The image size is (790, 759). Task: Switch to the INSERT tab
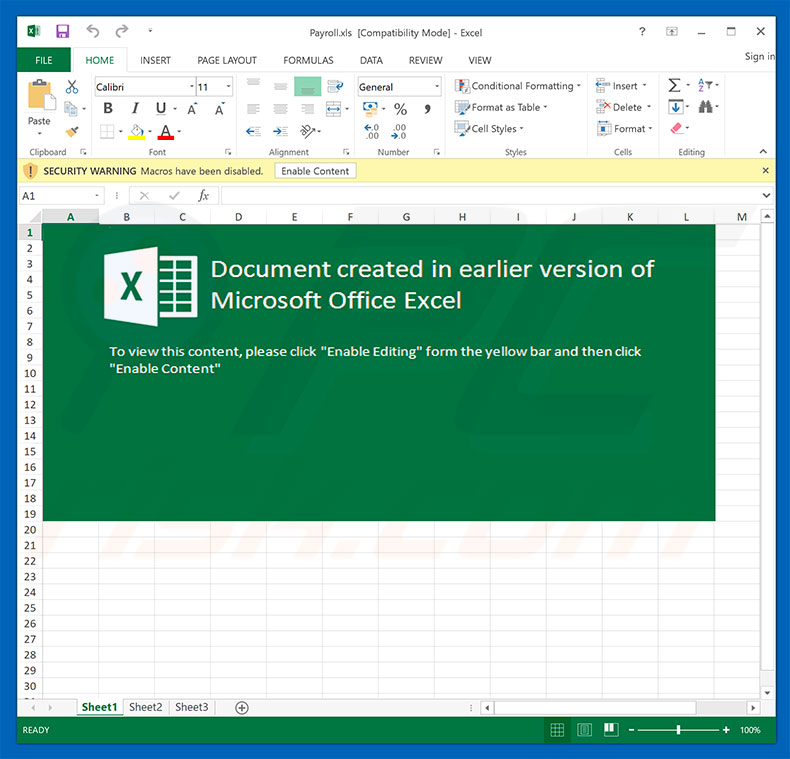coord(155,60)
